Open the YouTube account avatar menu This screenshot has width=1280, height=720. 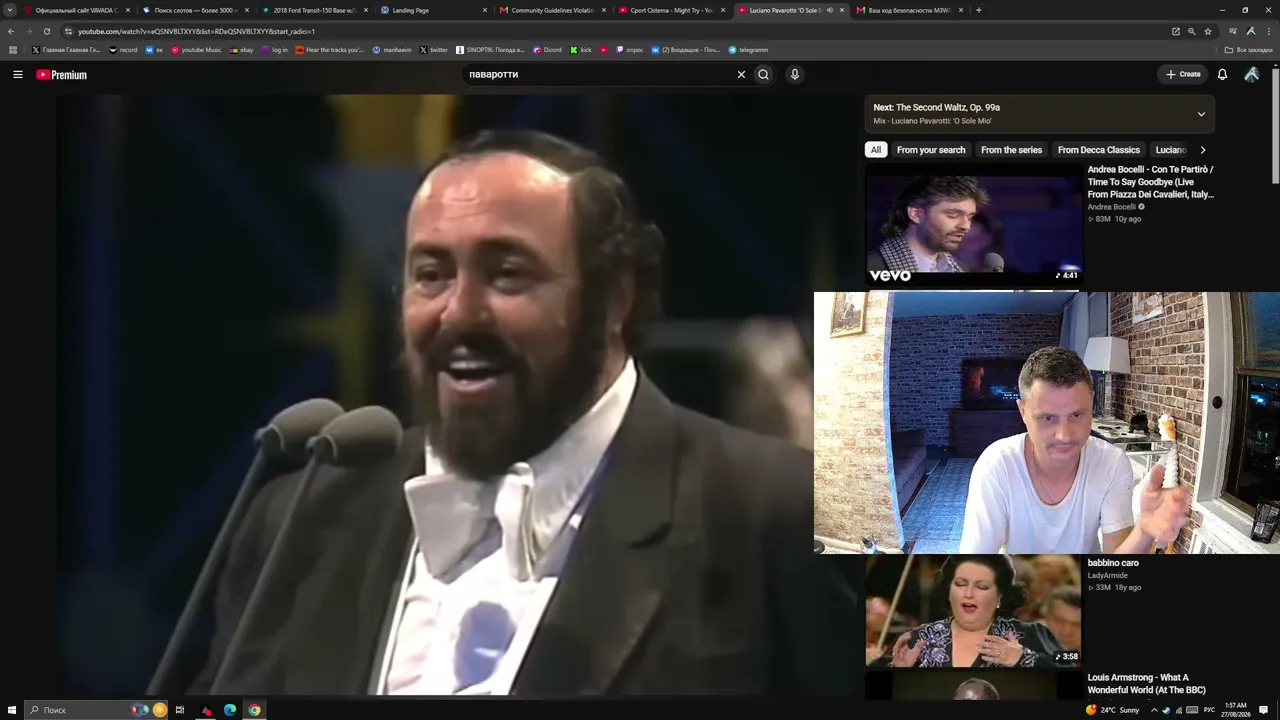[x=1251, y=74]
